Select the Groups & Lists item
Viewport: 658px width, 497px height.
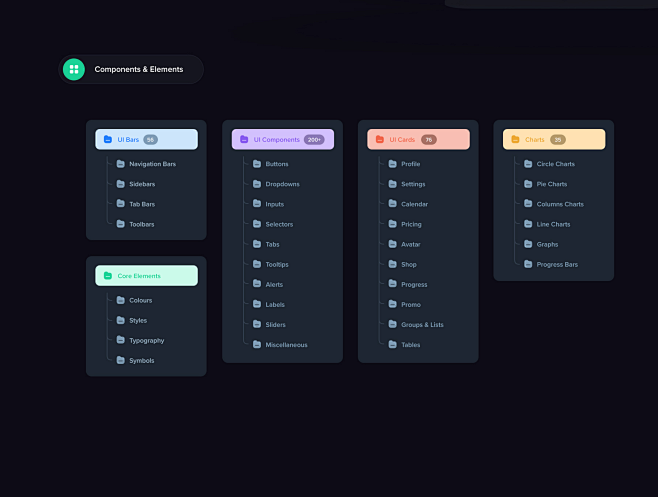(x=422, y=325)
